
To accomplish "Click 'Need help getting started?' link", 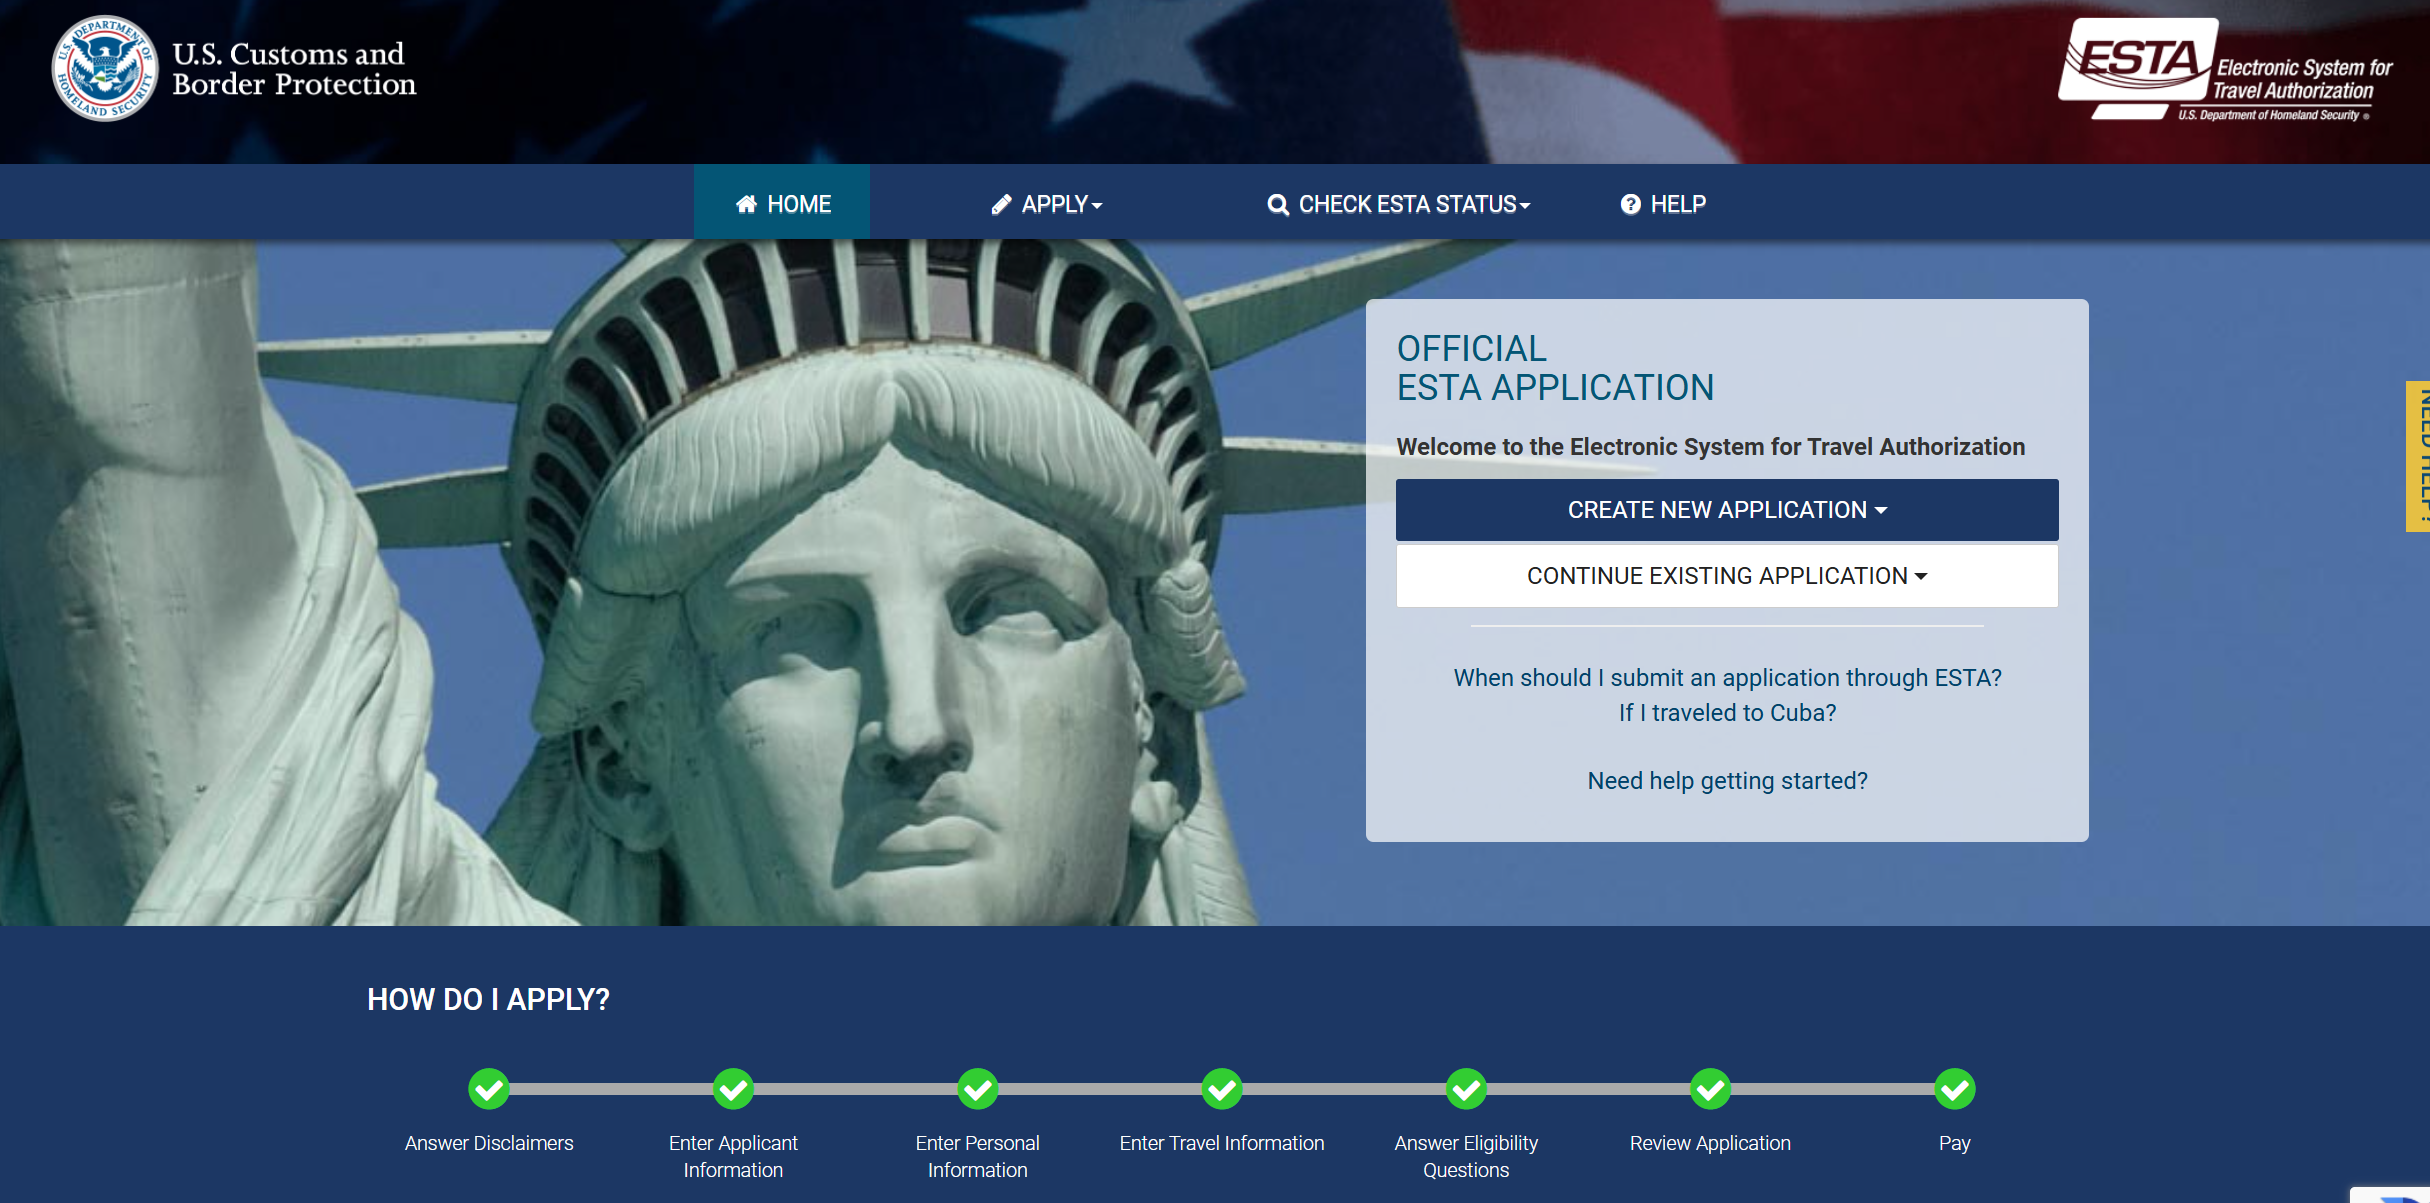I will pos(1727,781).
